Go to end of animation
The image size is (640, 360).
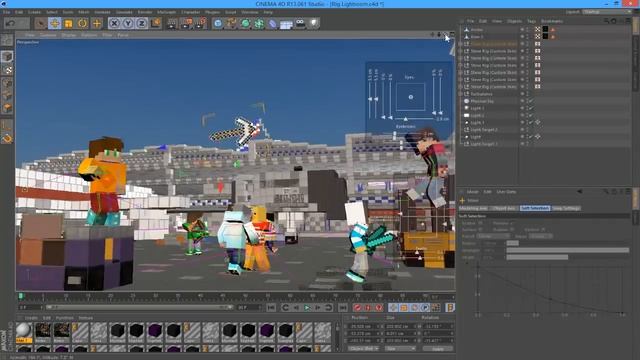pos(343,308)
